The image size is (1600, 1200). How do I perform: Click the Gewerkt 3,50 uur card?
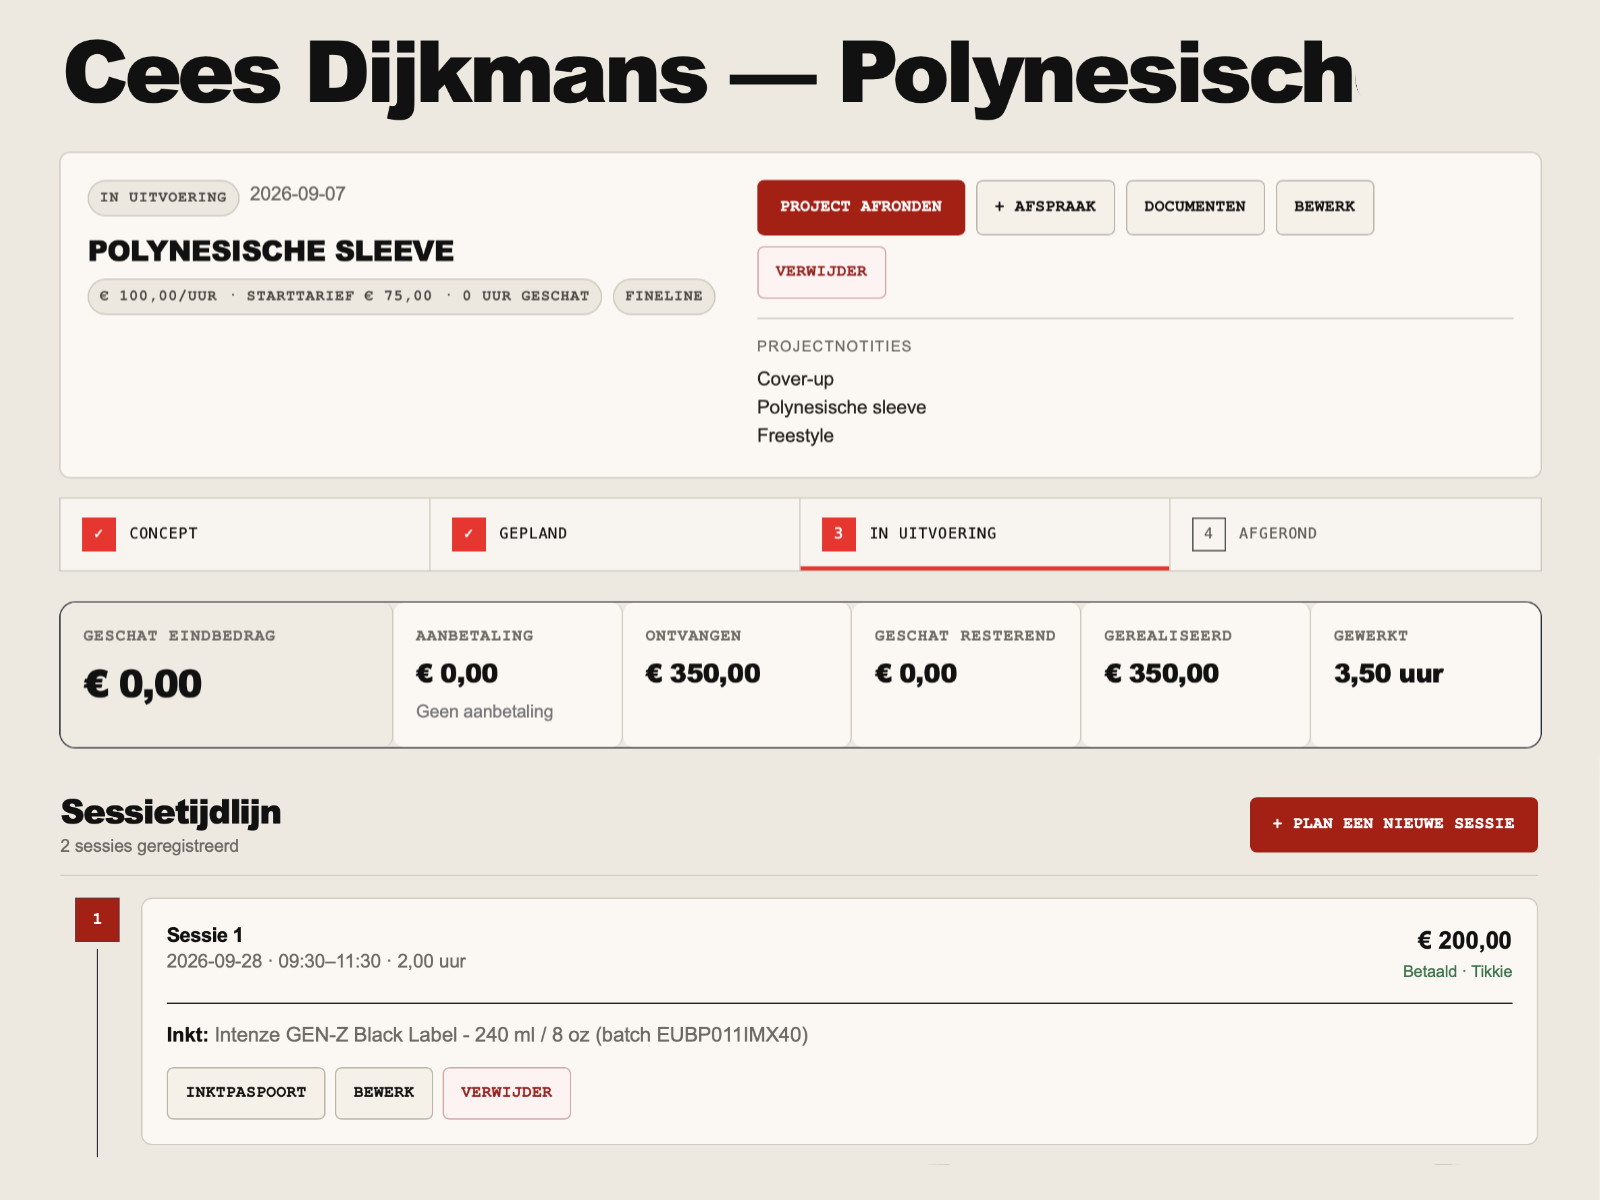pyautogui.click(x=1425, y=675)
